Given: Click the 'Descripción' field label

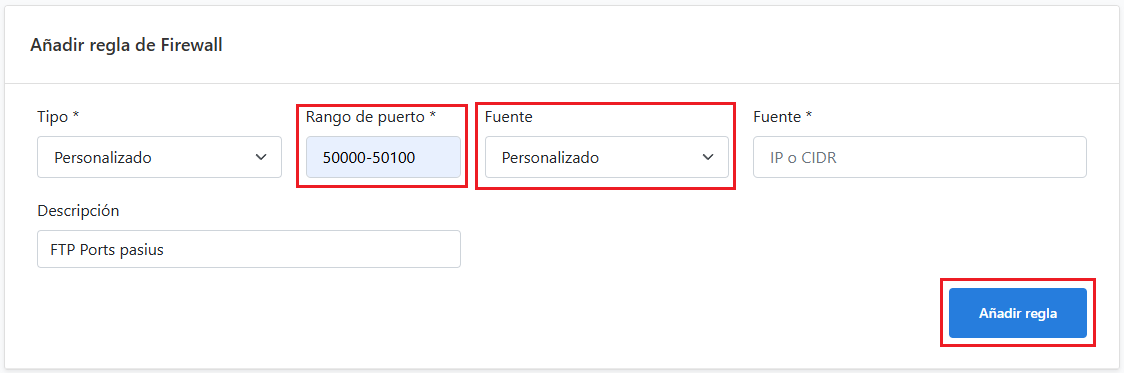Looking at the screenshot, I should 77,211.
